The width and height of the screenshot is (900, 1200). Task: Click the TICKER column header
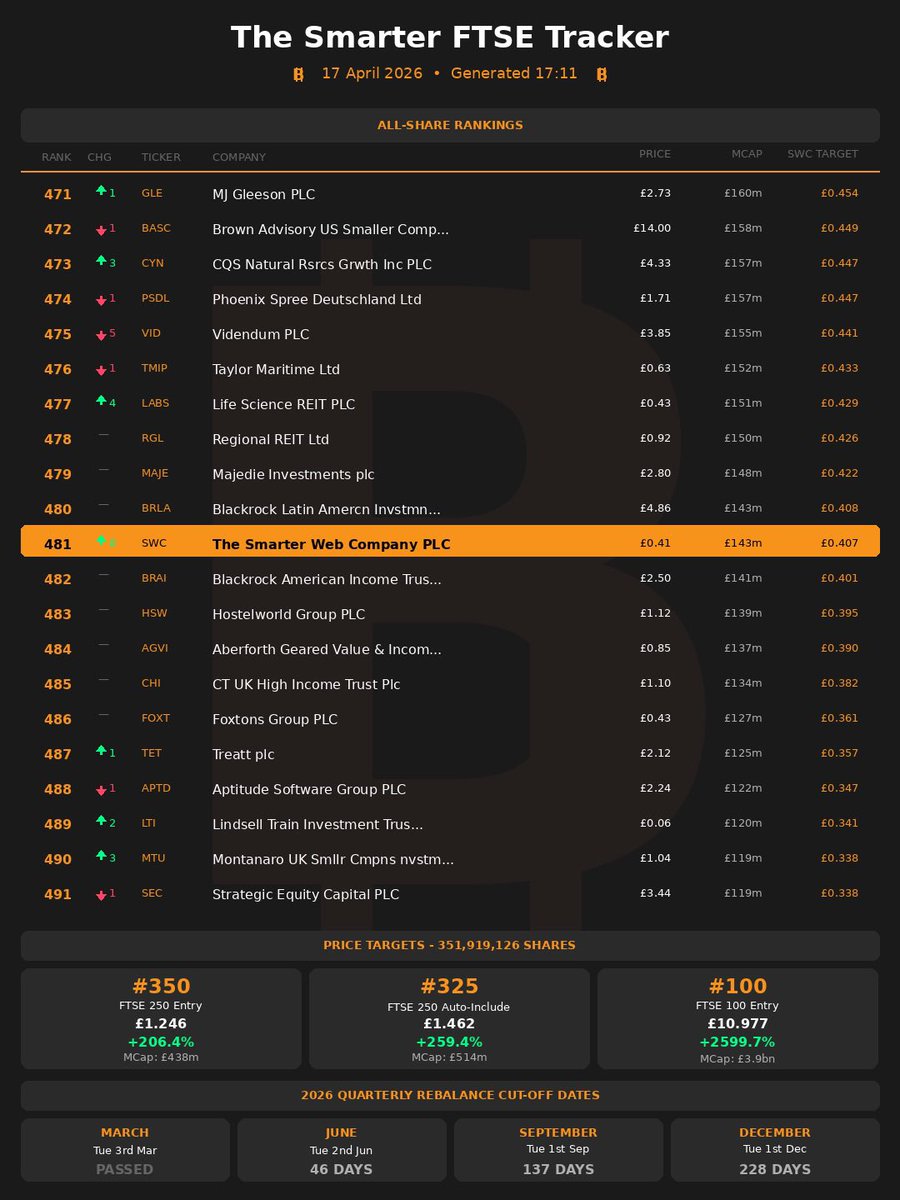pos(161,157)
